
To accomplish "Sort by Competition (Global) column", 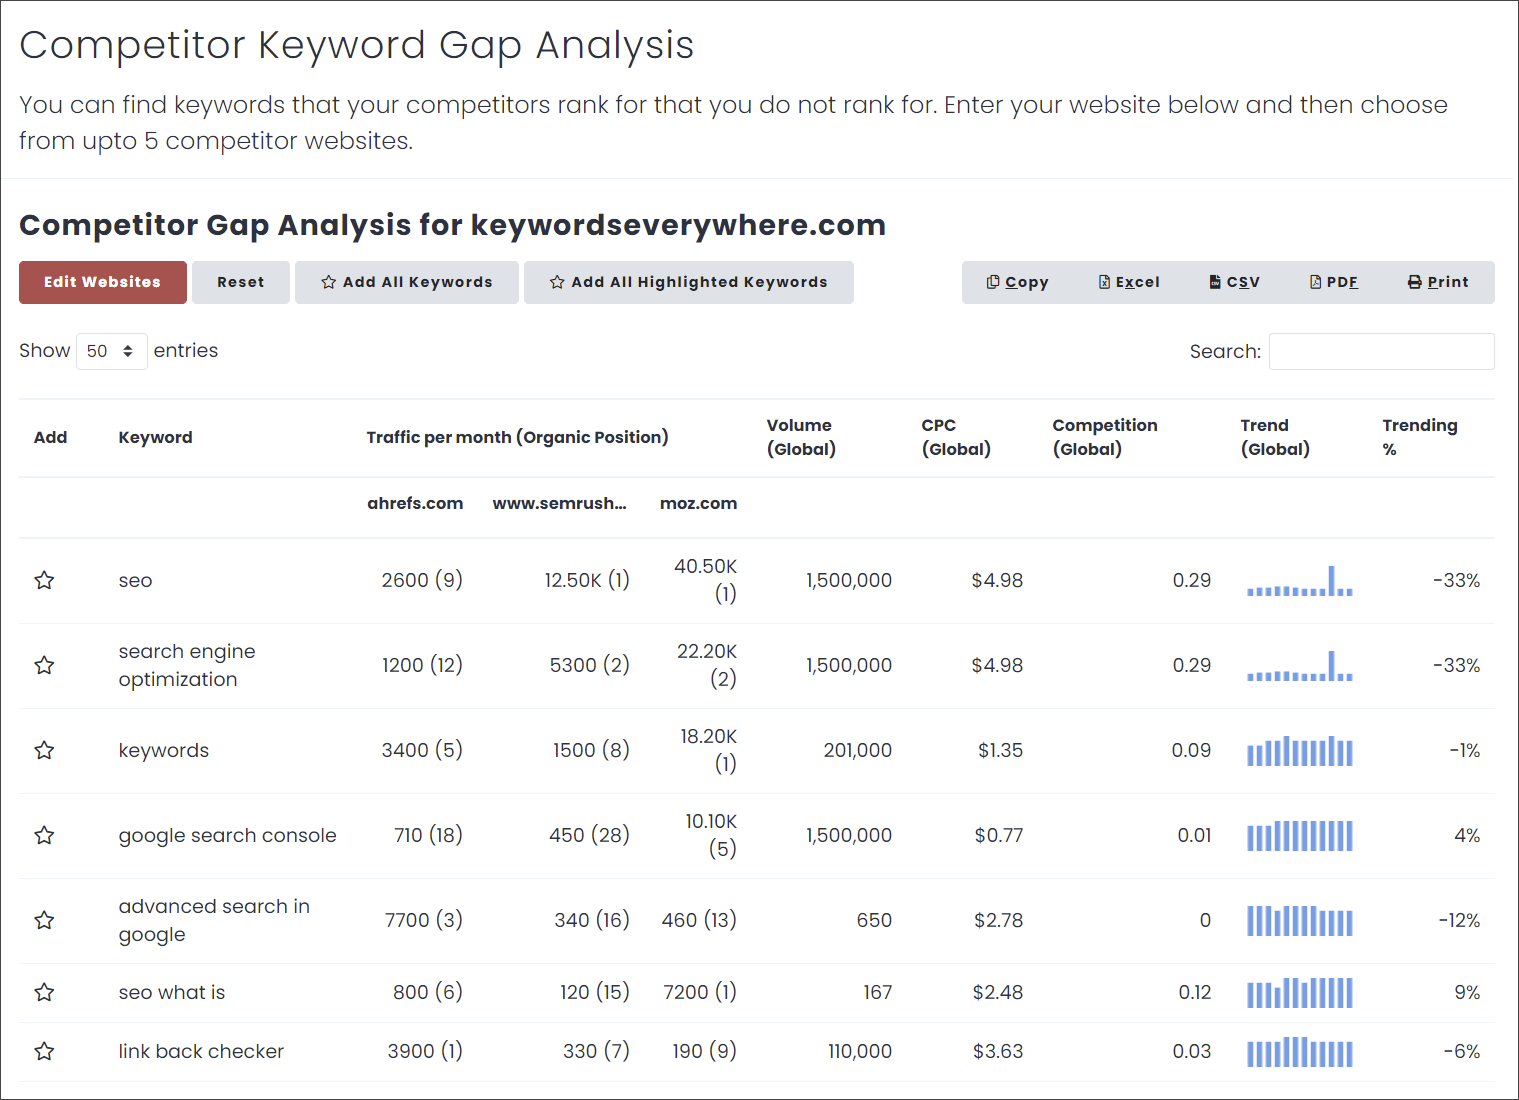I will (1105, 437).
